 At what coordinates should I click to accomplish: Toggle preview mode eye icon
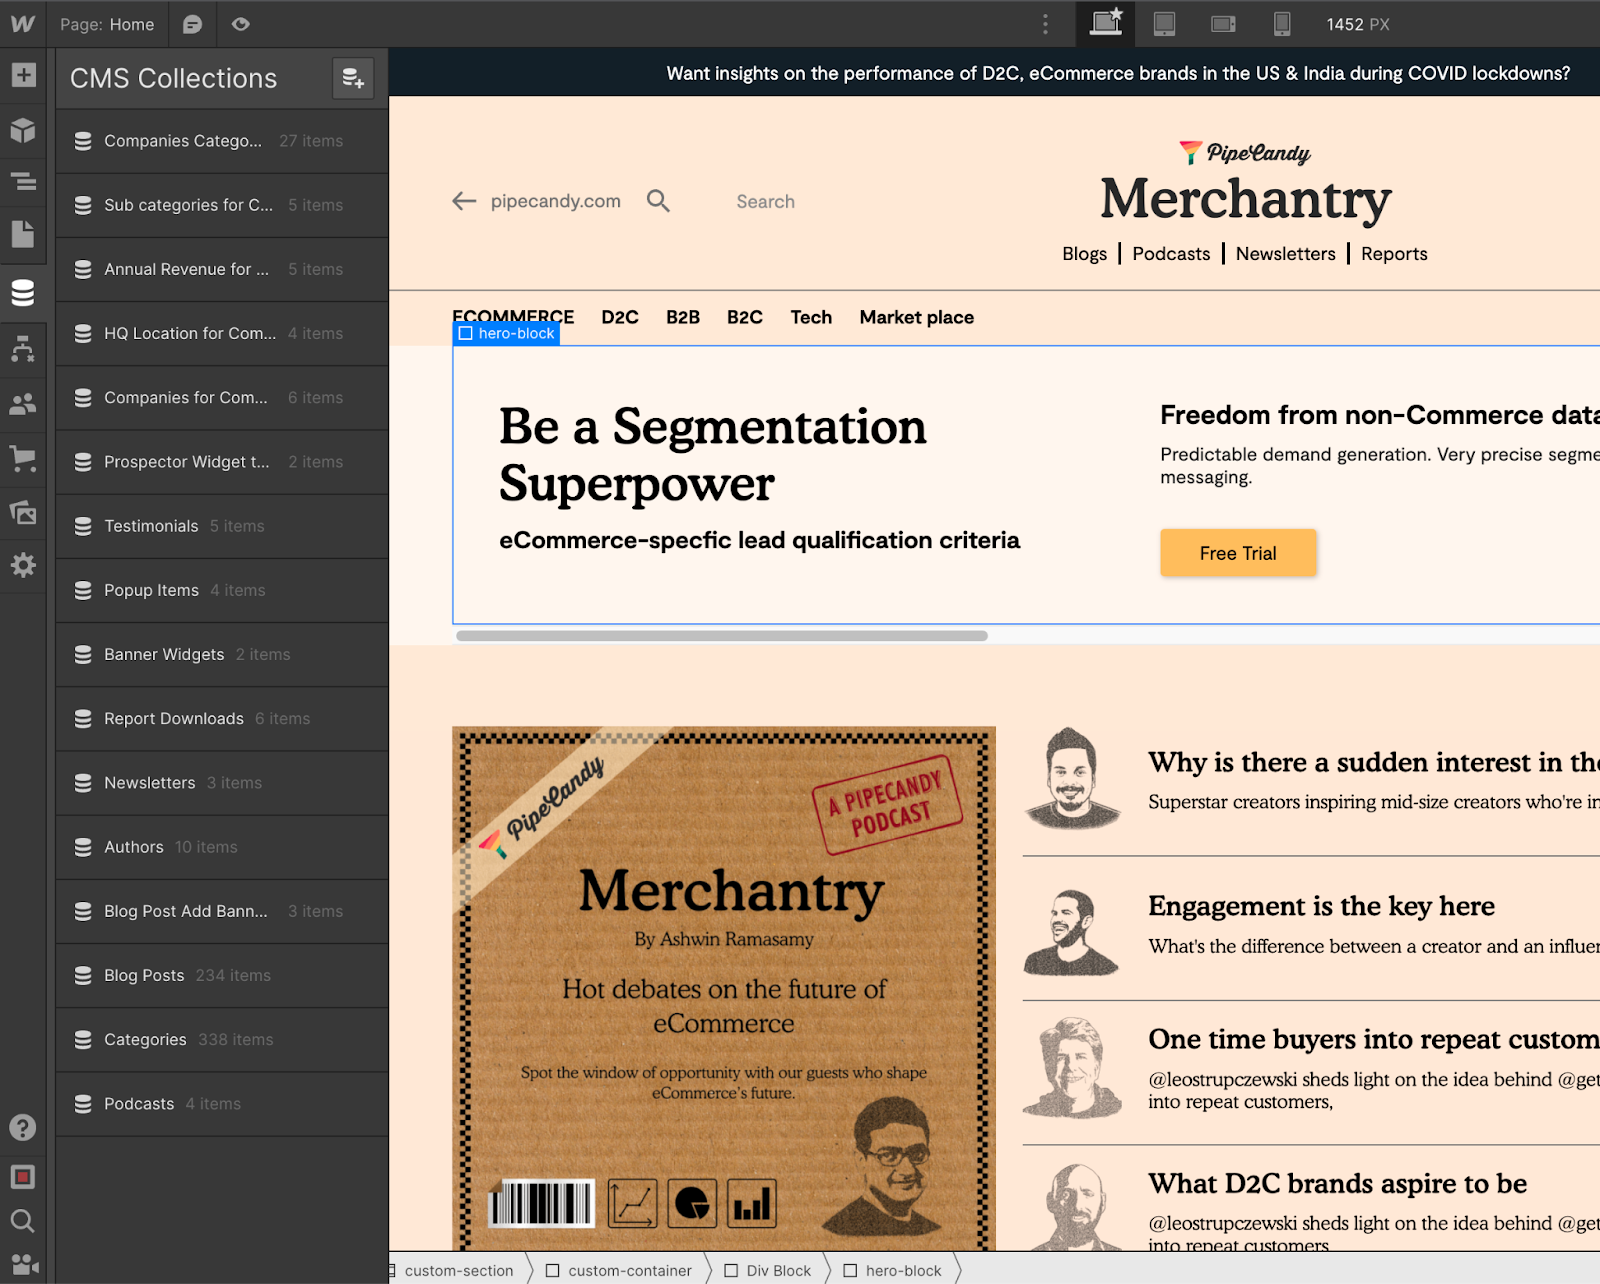point(240,24)
